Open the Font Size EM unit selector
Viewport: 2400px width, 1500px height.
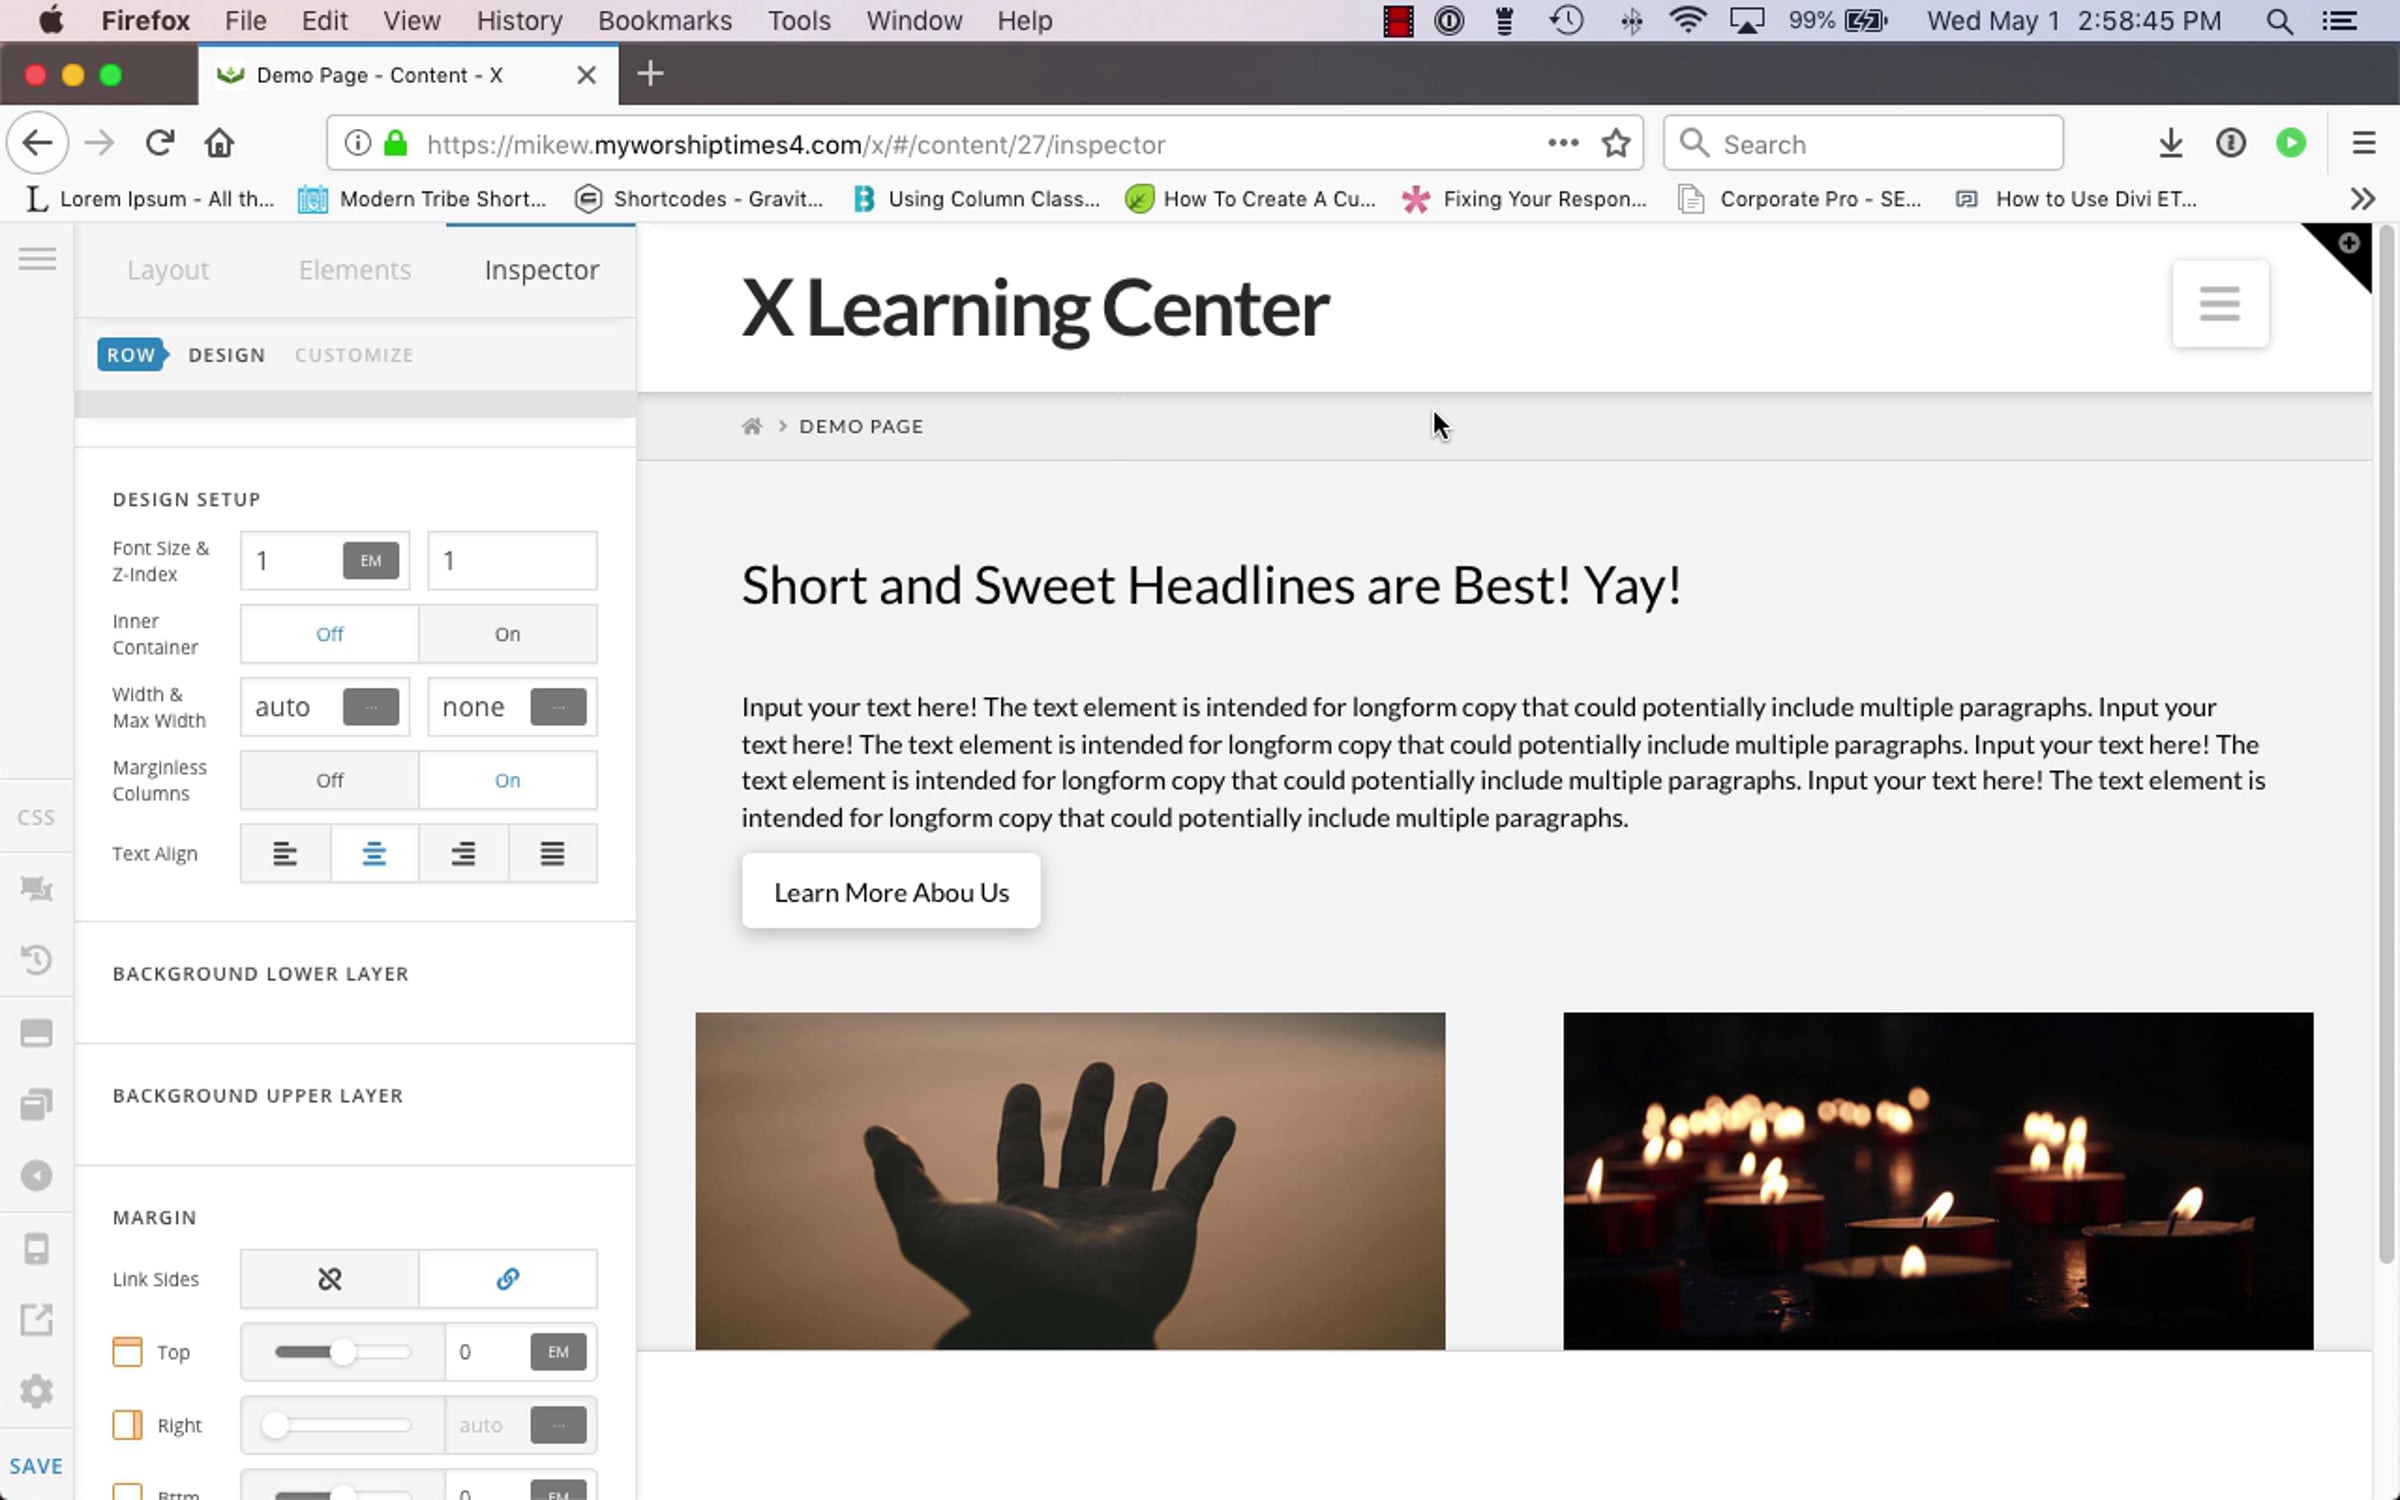(x=370, y=561)
